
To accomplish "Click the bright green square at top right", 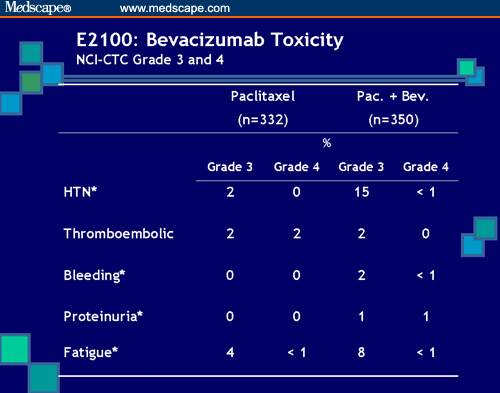I will tap(466, 68).
